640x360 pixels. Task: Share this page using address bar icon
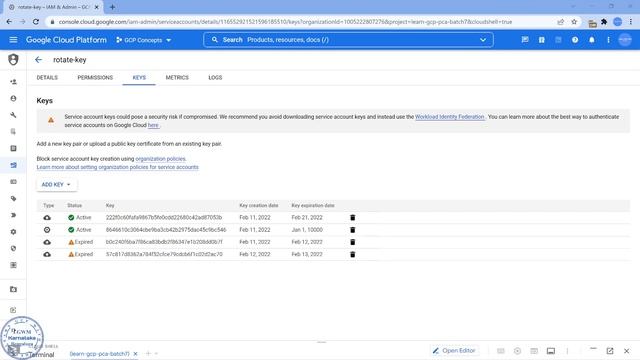pyautogui.click(x=560, y=22)
